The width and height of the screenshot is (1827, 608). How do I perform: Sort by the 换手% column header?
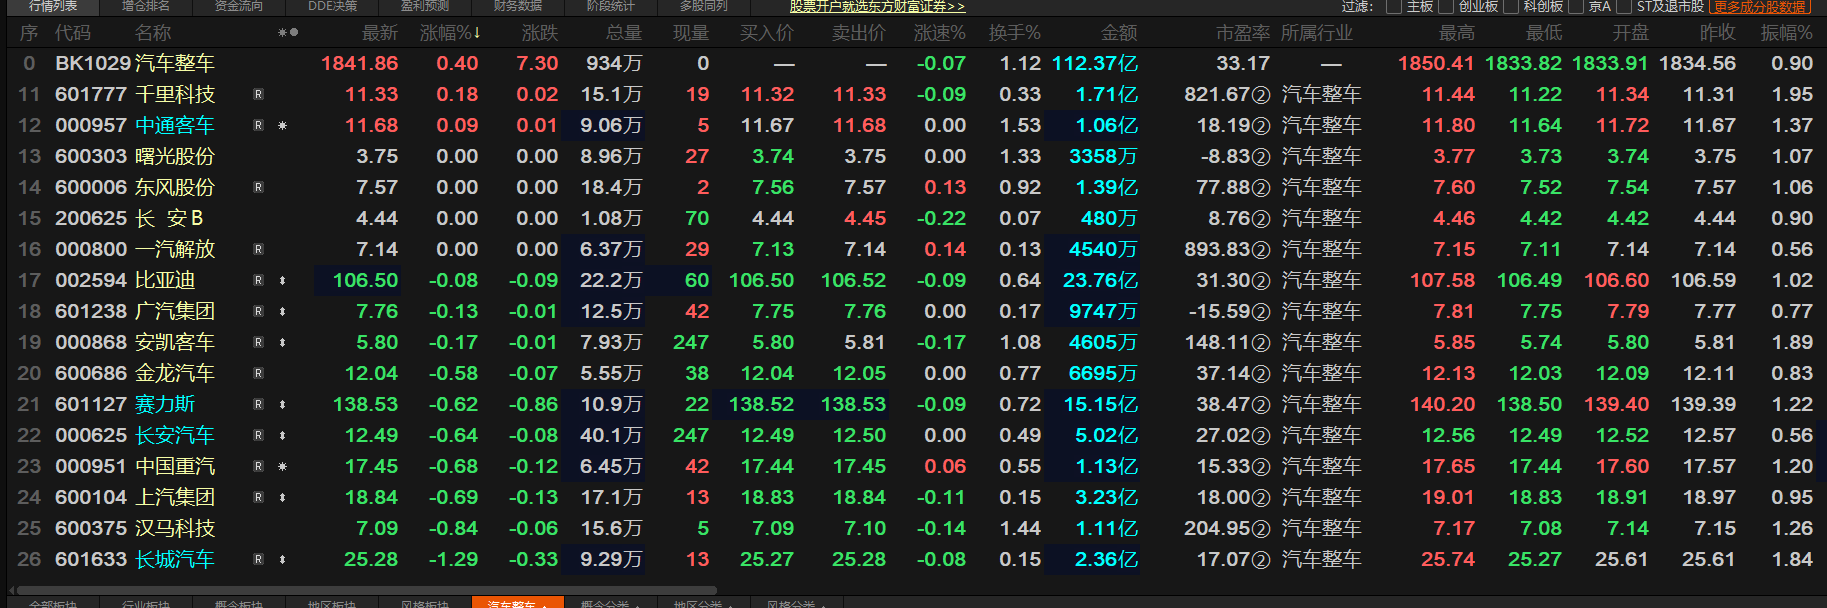(x=1014, y=33)
